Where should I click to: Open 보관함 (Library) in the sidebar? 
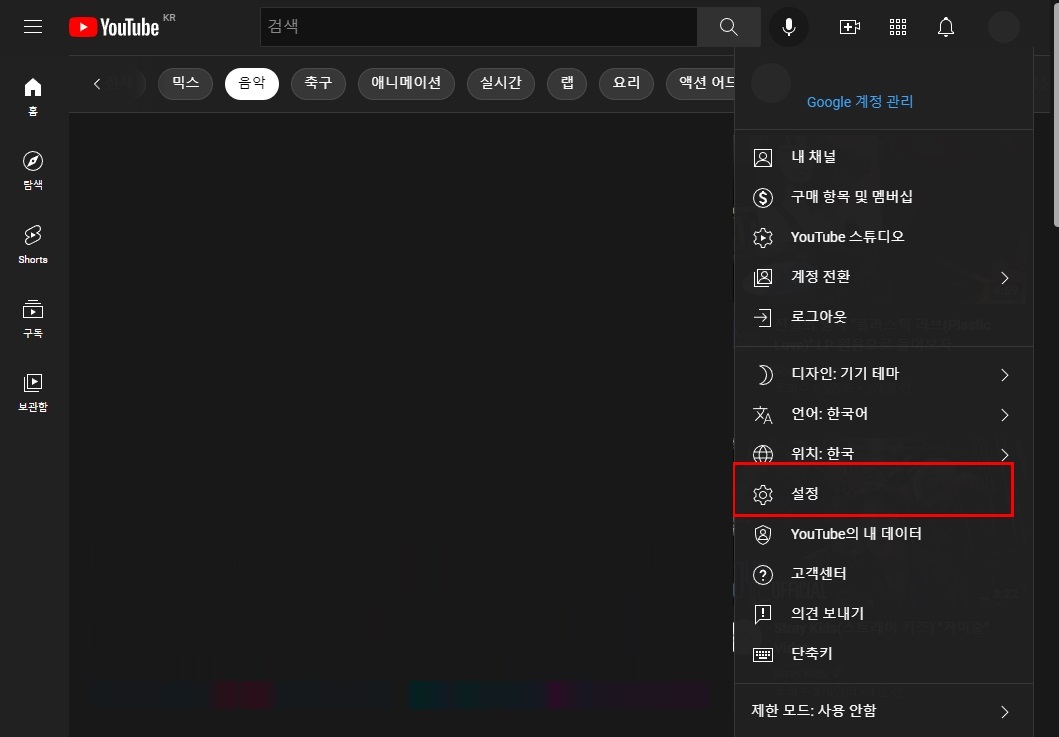32,389
